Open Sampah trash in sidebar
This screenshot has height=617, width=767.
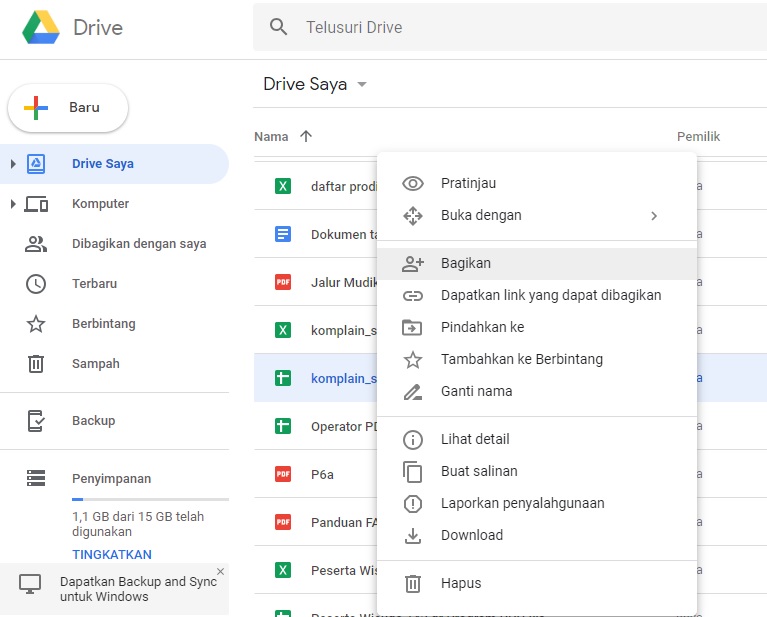pyautogui.click(x=95, y=364)
